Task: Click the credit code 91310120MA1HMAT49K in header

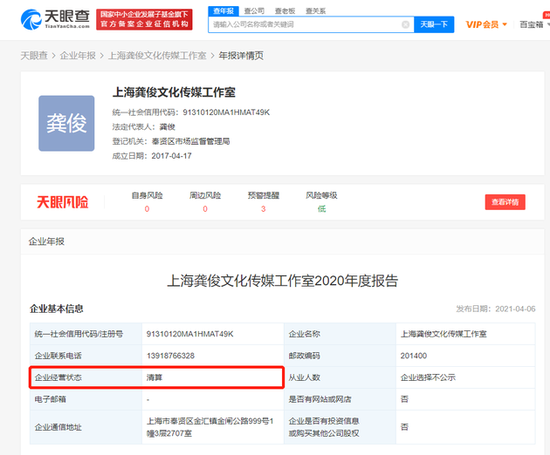Action: pos(226,112)
